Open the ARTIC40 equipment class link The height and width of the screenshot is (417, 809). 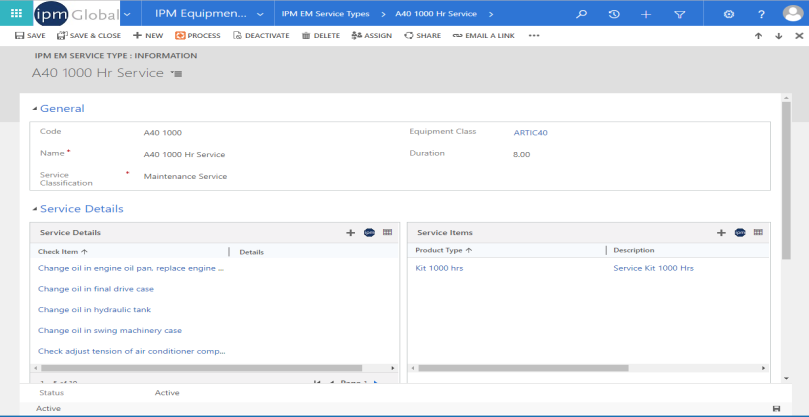point(530,133)
